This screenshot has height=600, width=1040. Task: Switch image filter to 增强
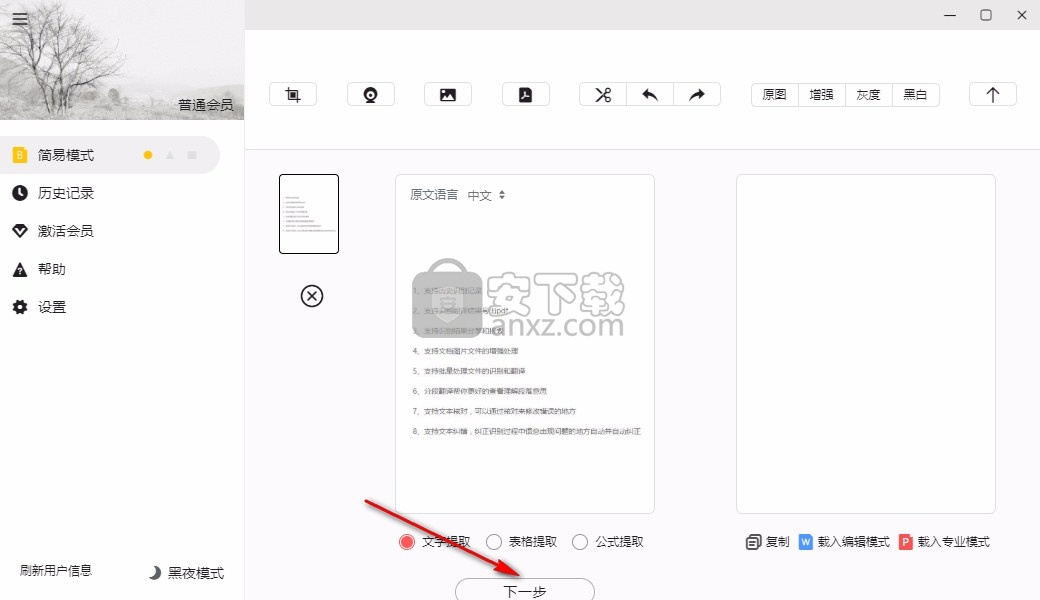tap(821, 94)
